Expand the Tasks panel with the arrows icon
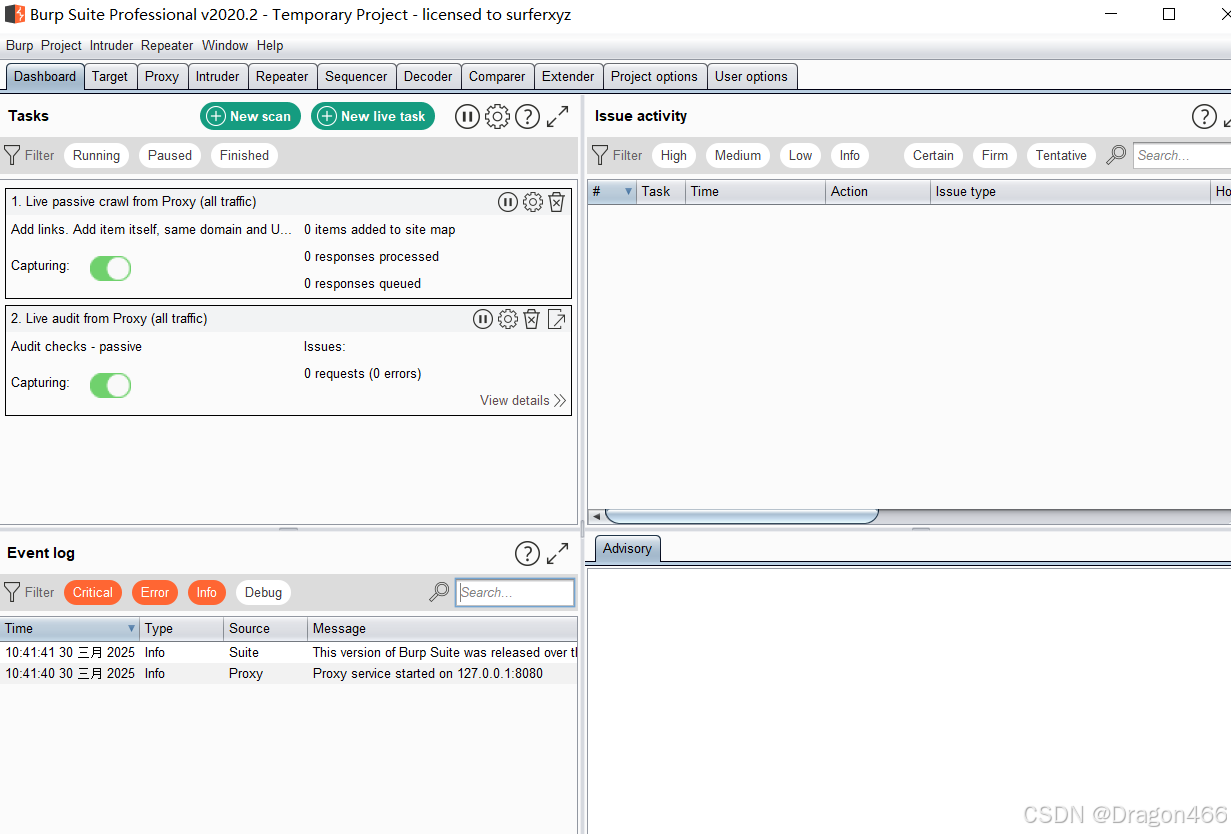Viewport: 1231px width, 834px height. [557, 116]
